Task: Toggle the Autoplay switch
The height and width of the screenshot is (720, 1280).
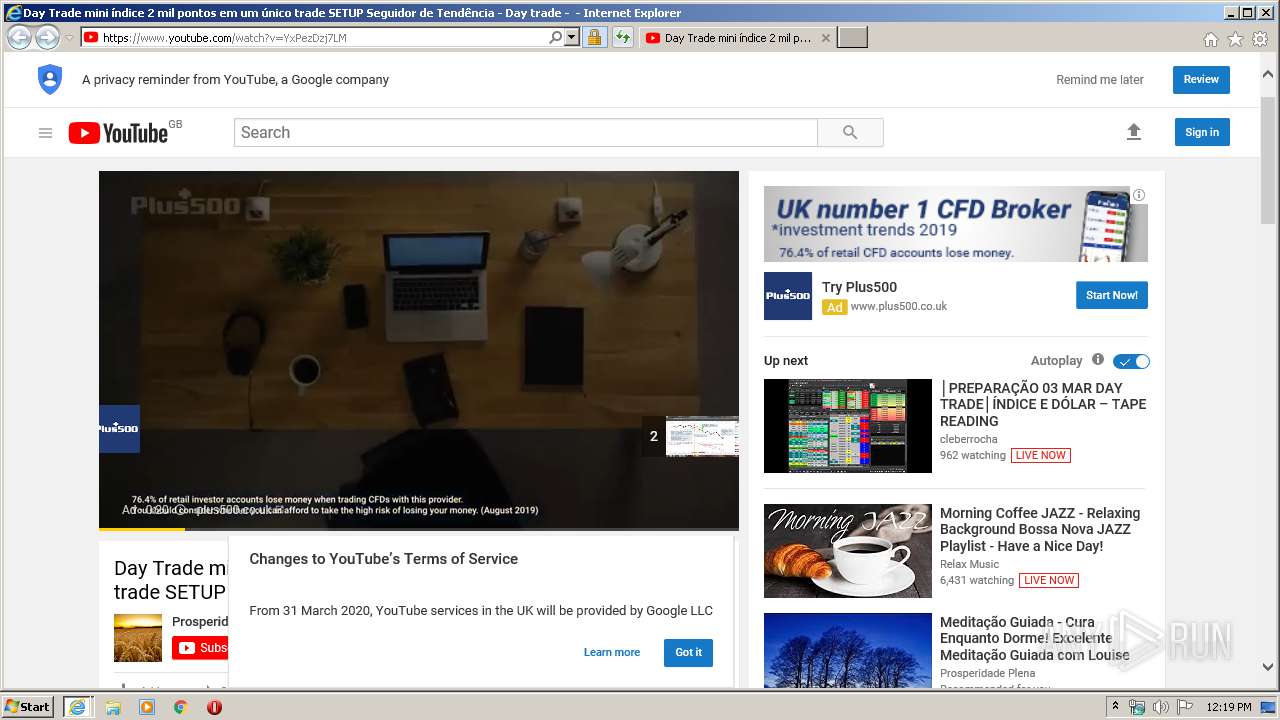Action: pyautogui.click(x=1131, y=361)
